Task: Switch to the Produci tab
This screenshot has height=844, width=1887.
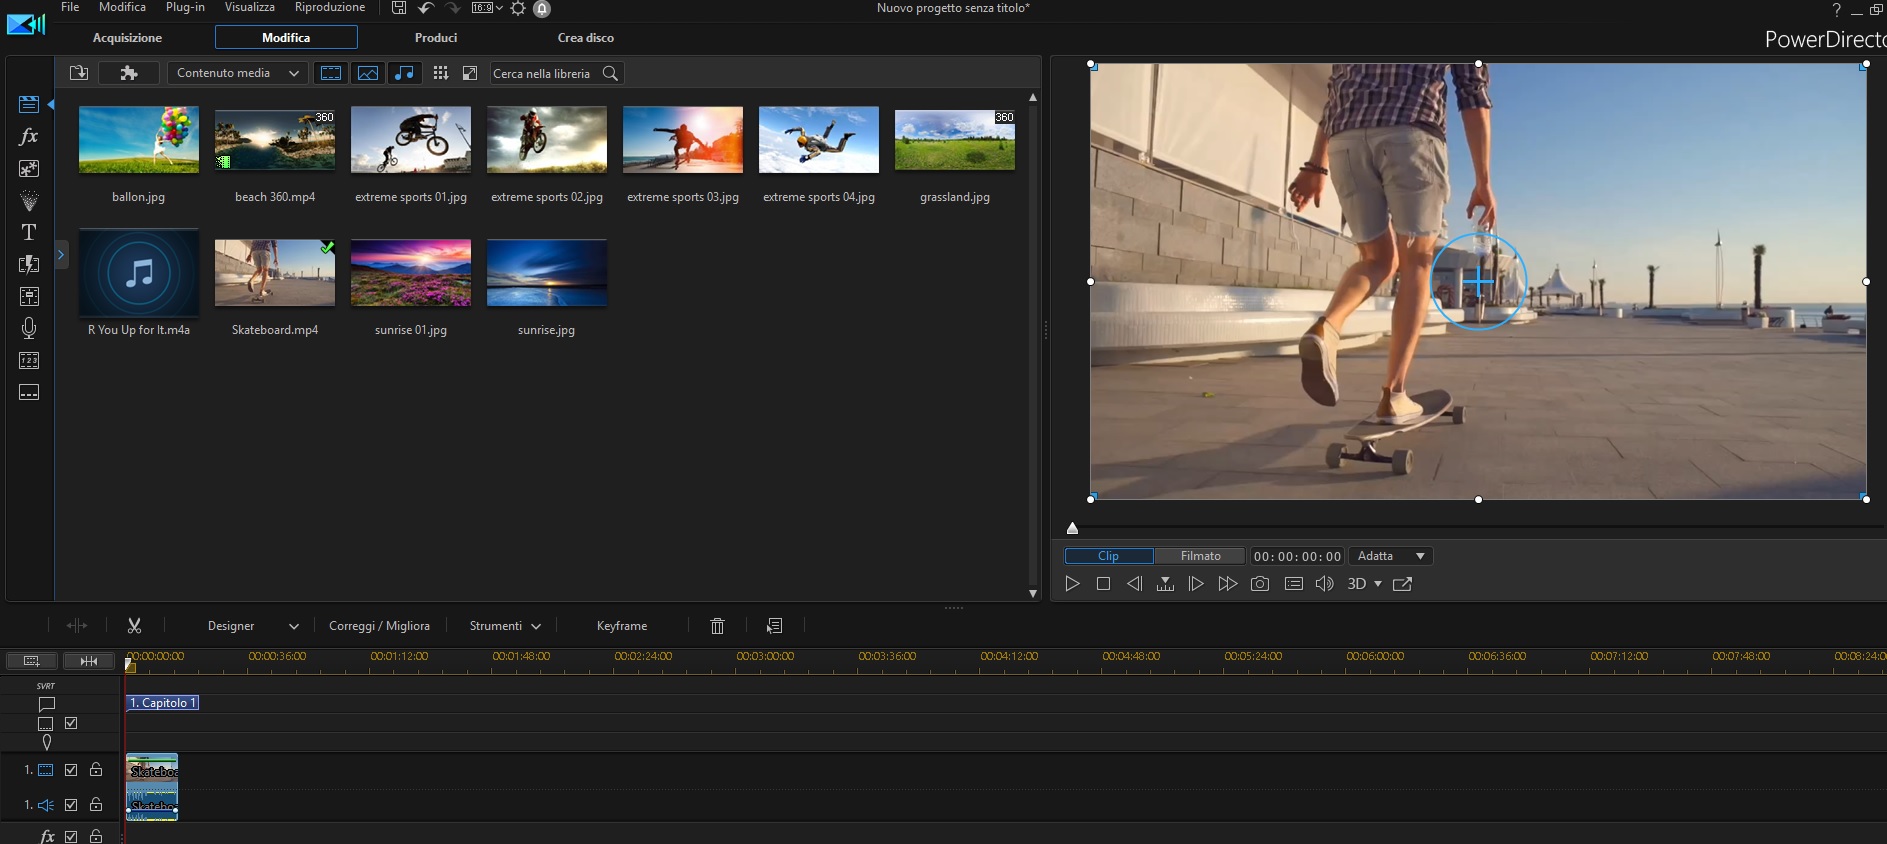Action: coord(436,38)
